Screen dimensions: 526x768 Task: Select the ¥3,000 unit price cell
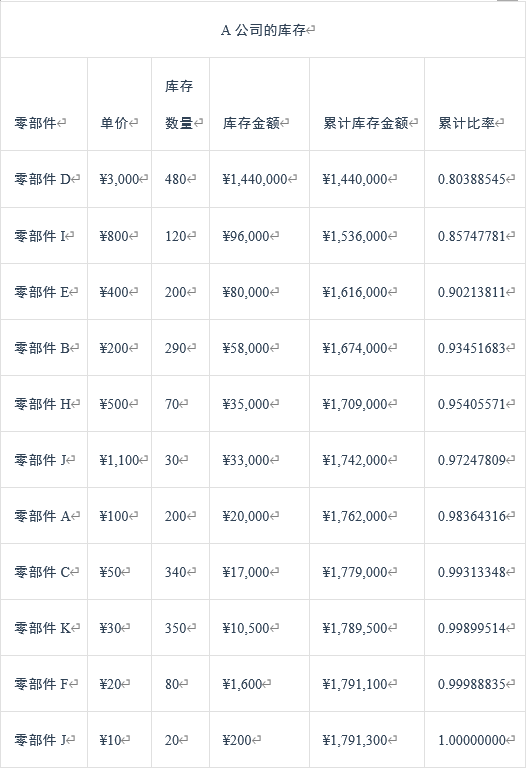click(120, 179)
